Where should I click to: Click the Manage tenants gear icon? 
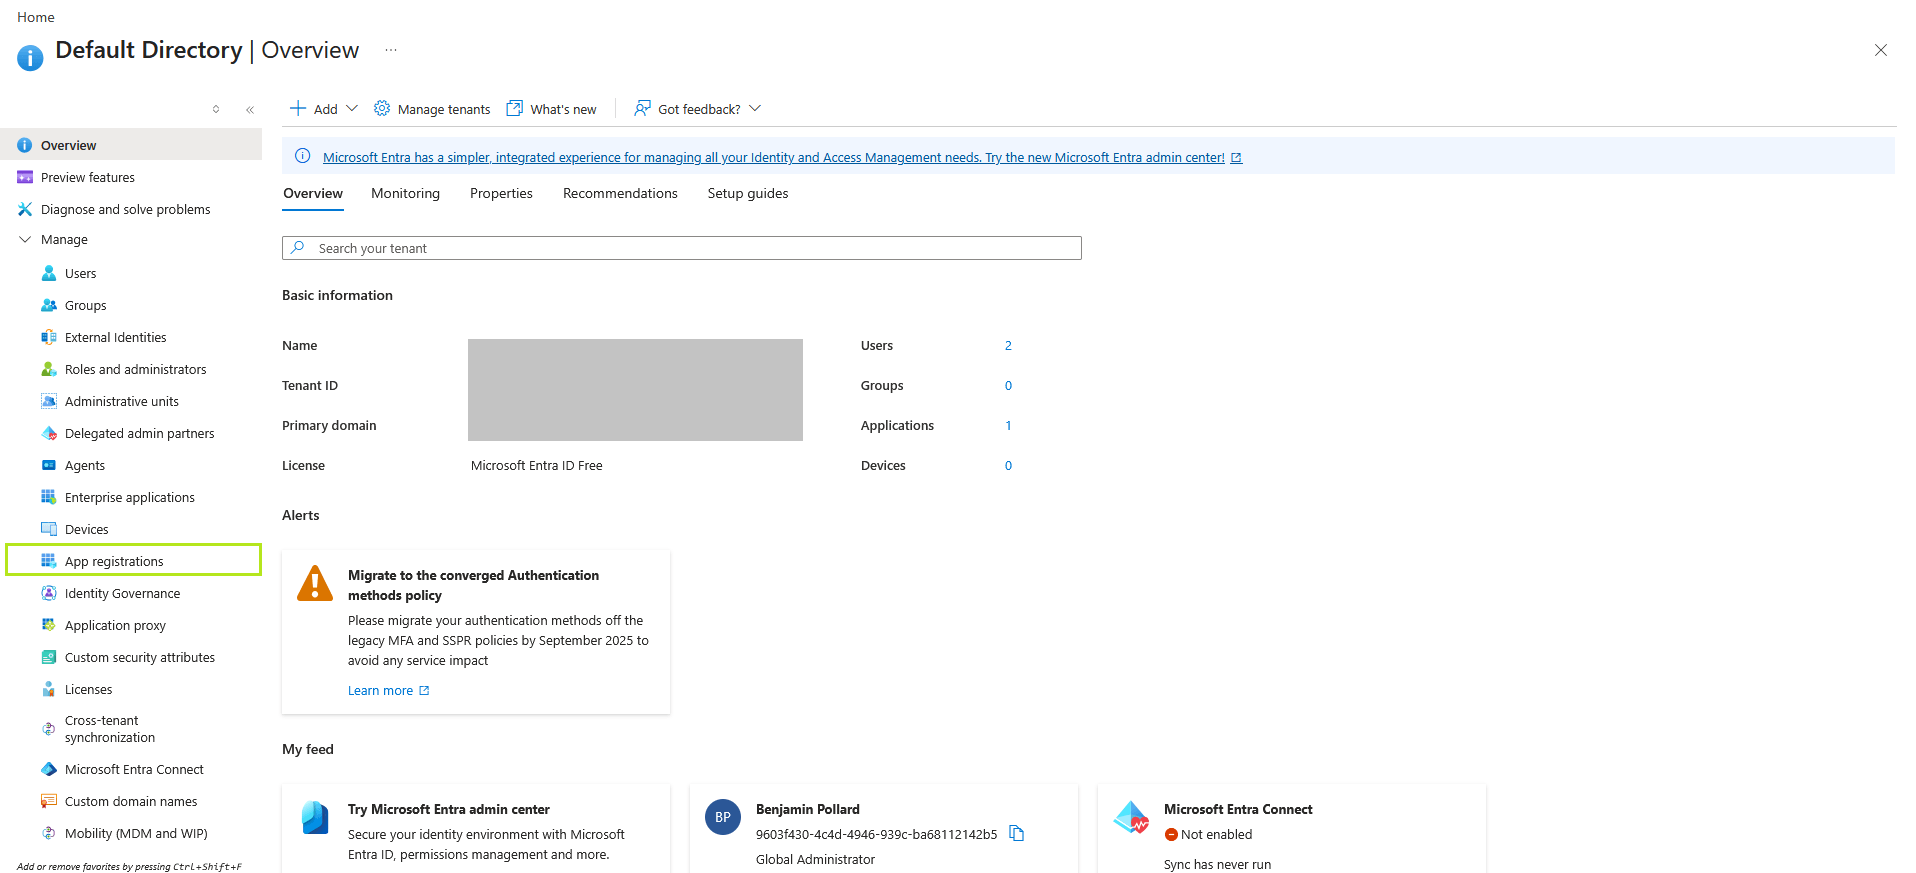382,108
